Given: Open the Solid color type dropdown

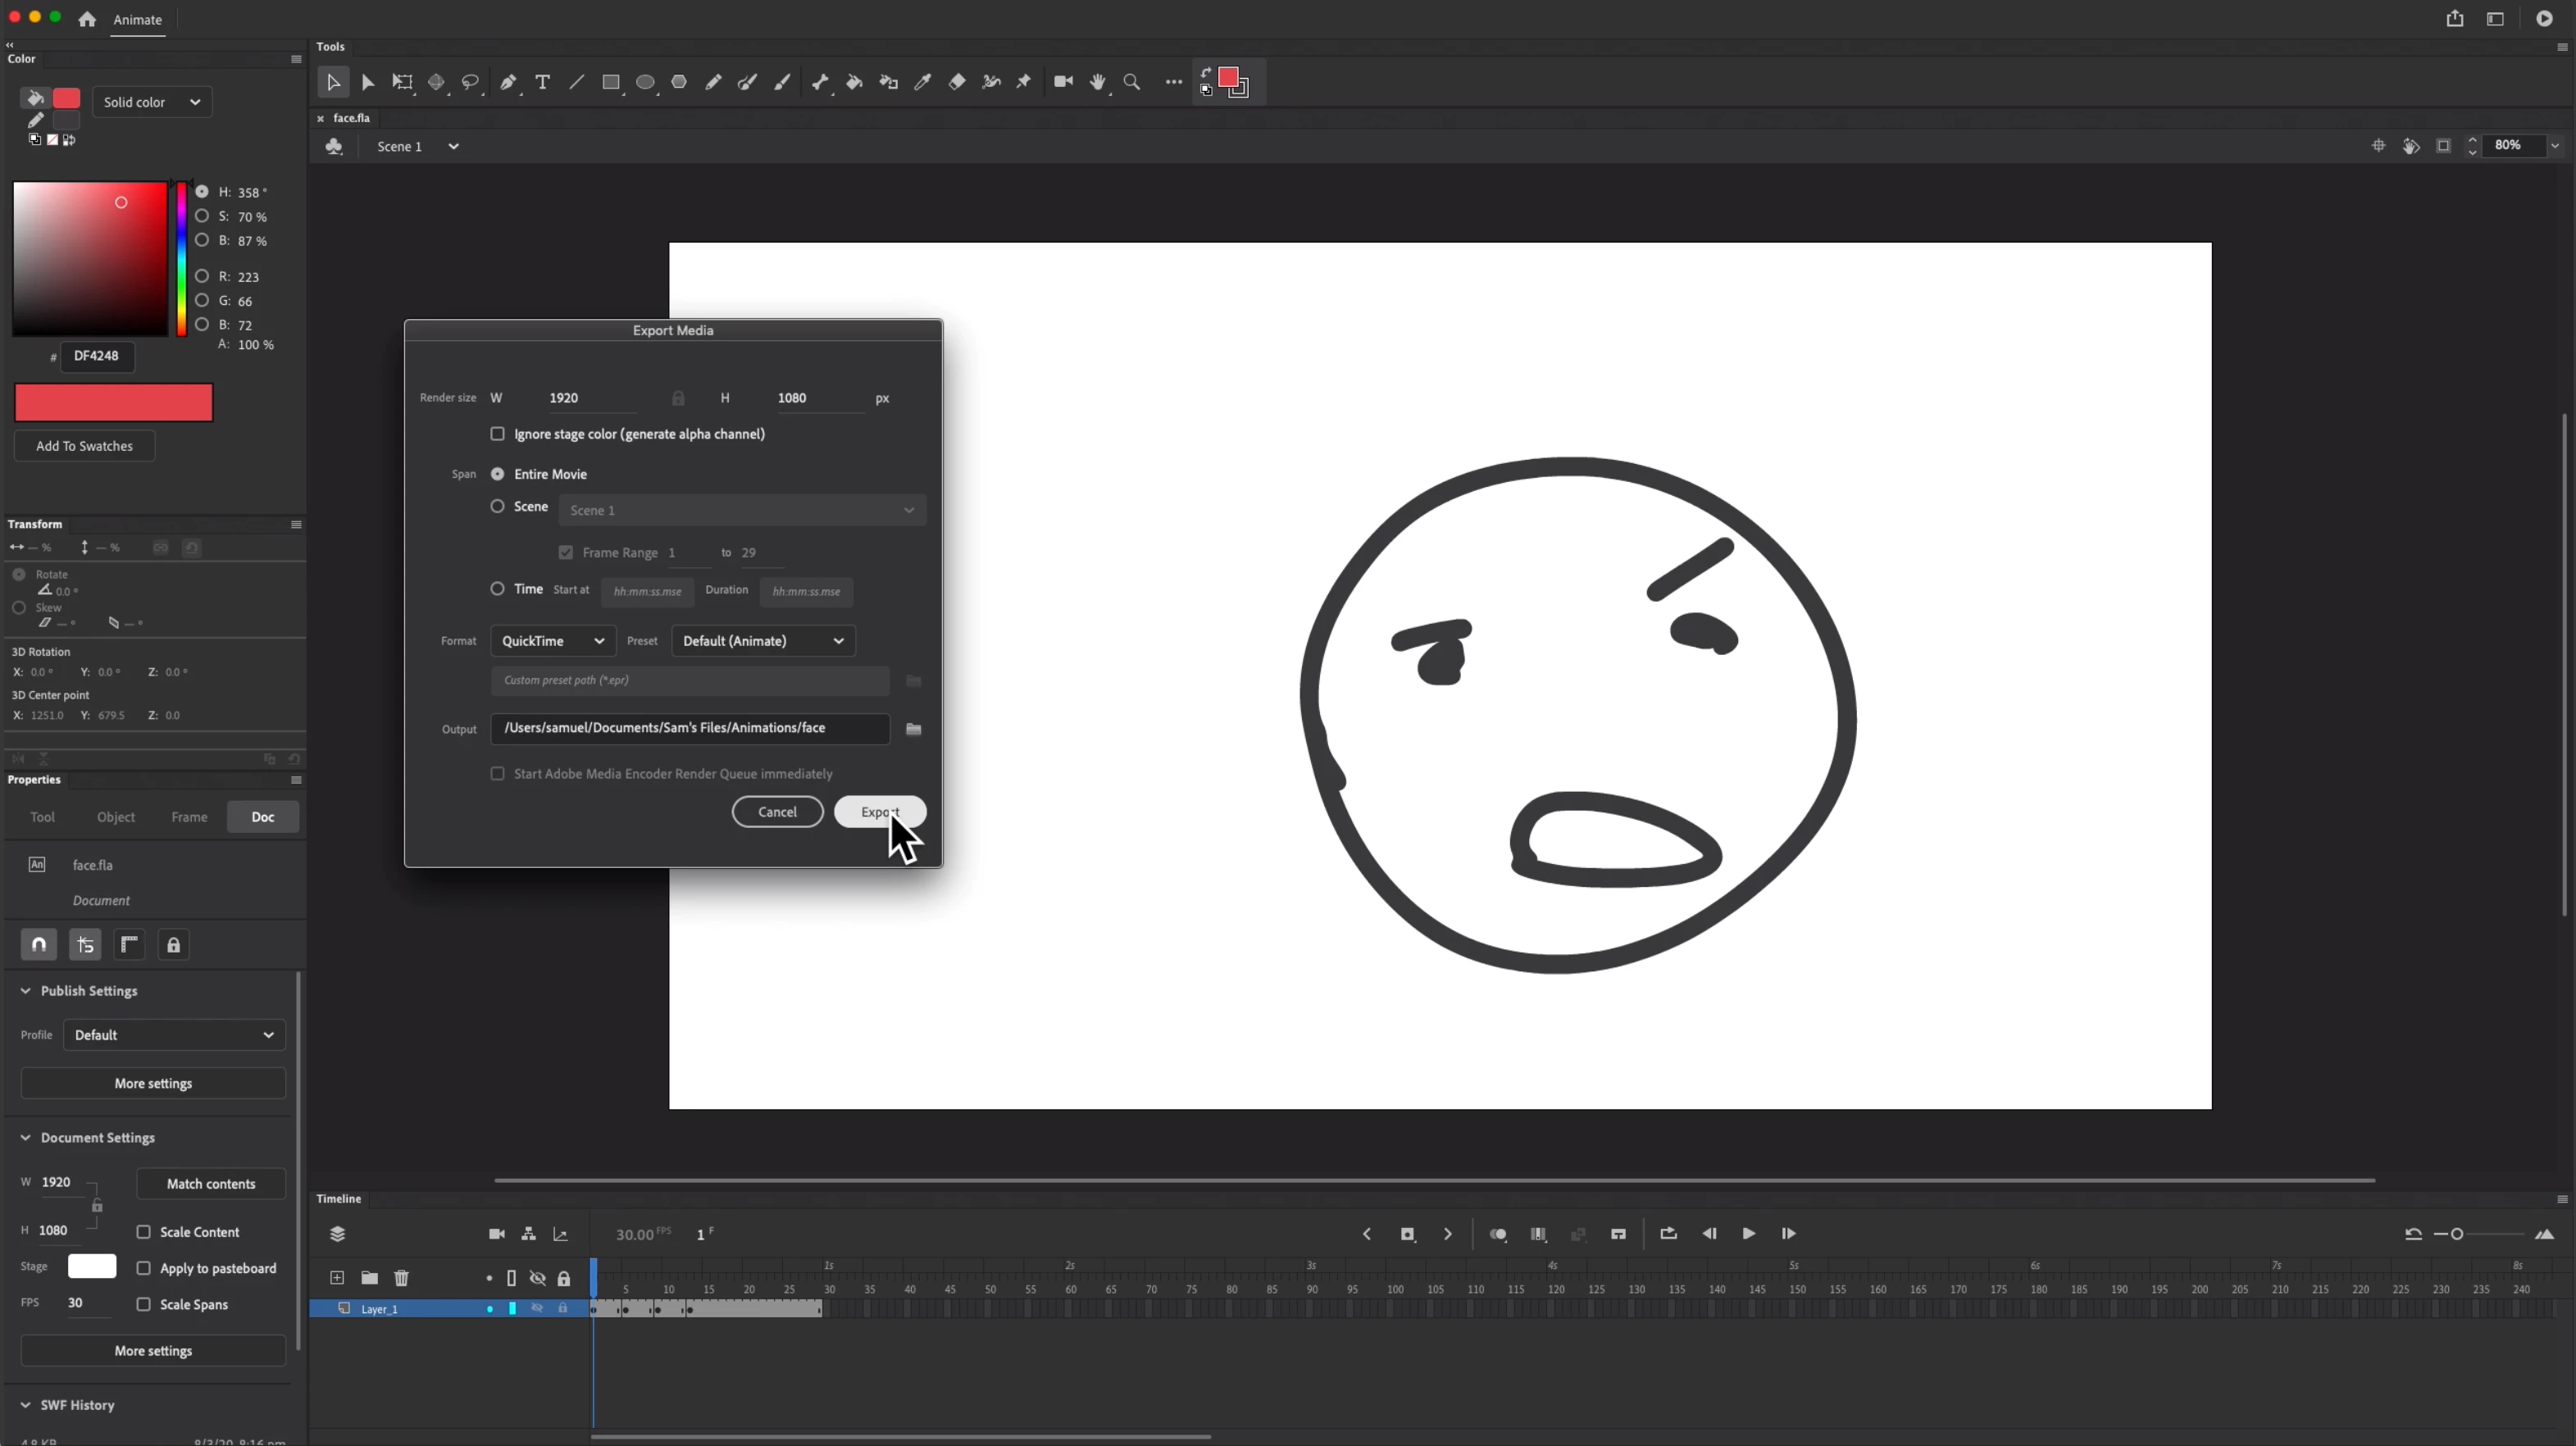Looking at the screenshot, I should coord(152,102).
